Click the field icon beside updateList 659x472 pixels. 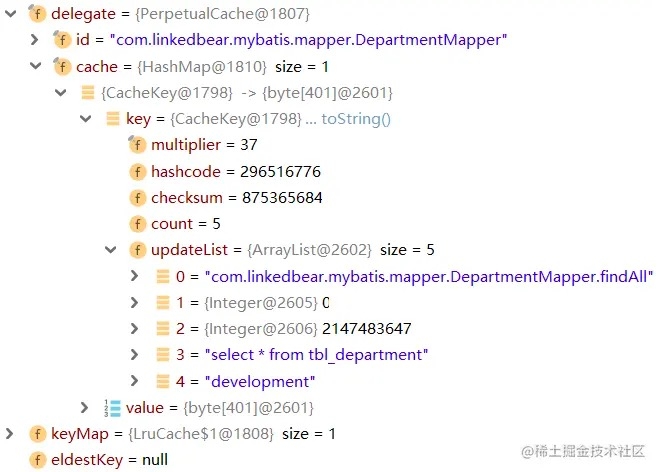(x=137, y=249)
